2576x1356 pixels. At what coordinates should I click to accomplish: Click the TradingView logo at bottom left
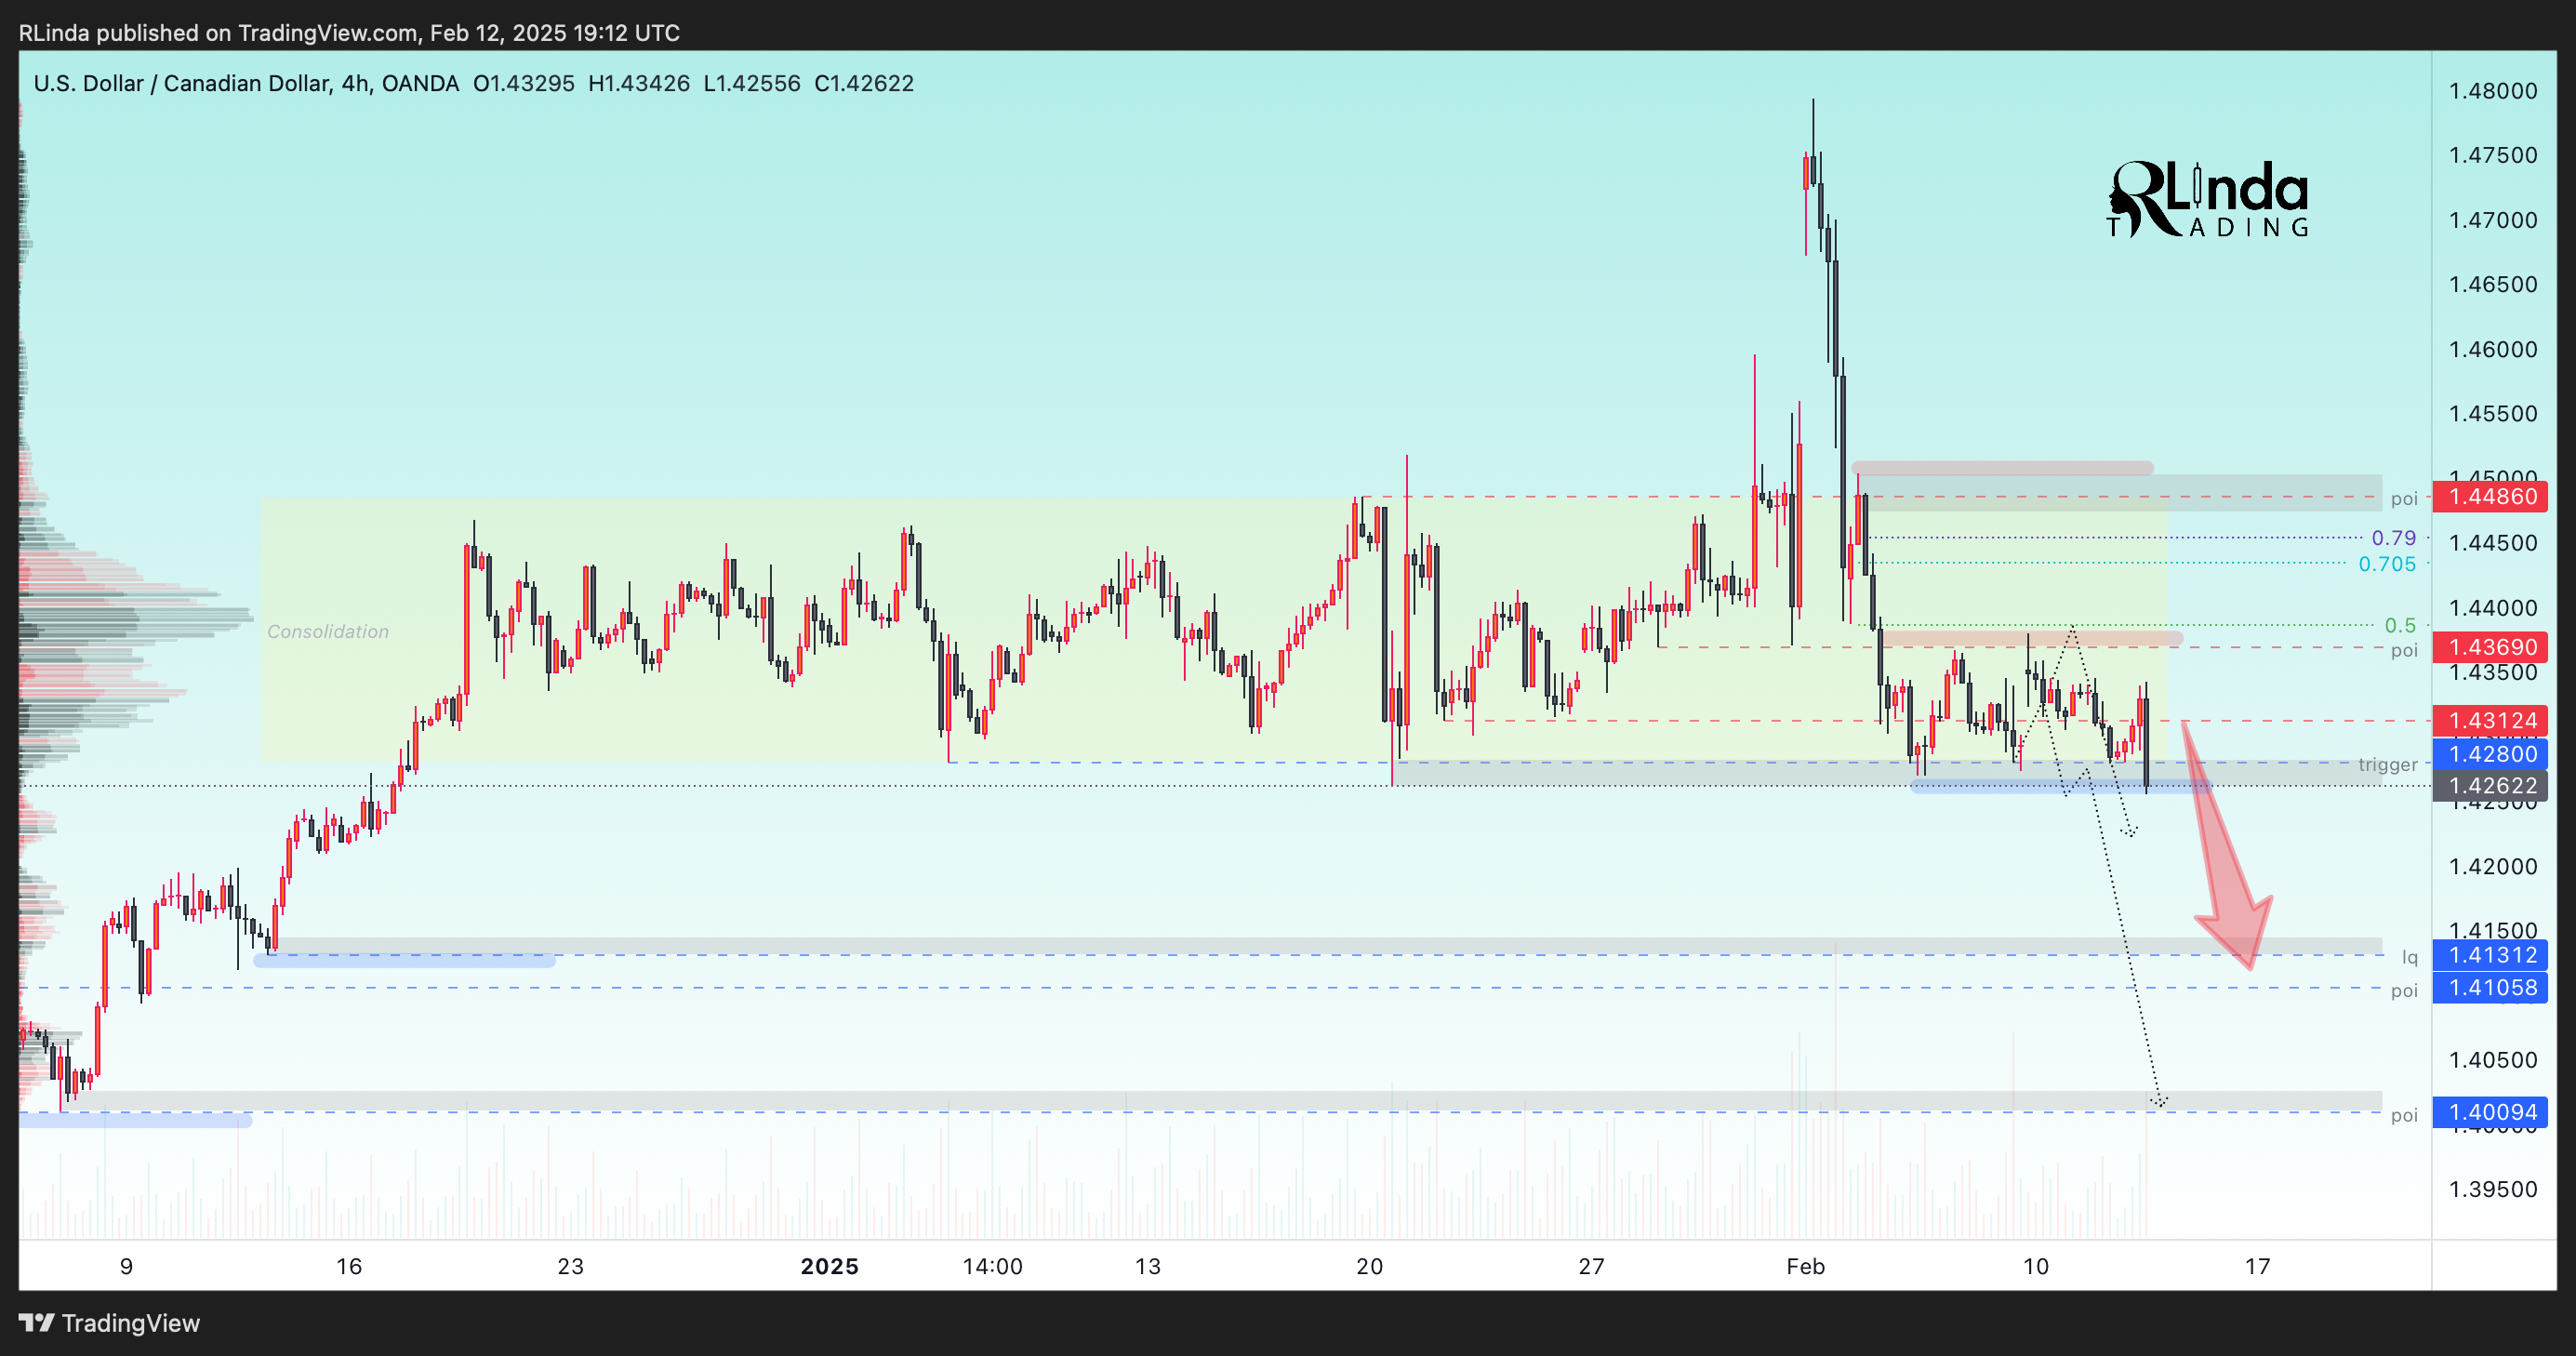tap(109, 1323)
